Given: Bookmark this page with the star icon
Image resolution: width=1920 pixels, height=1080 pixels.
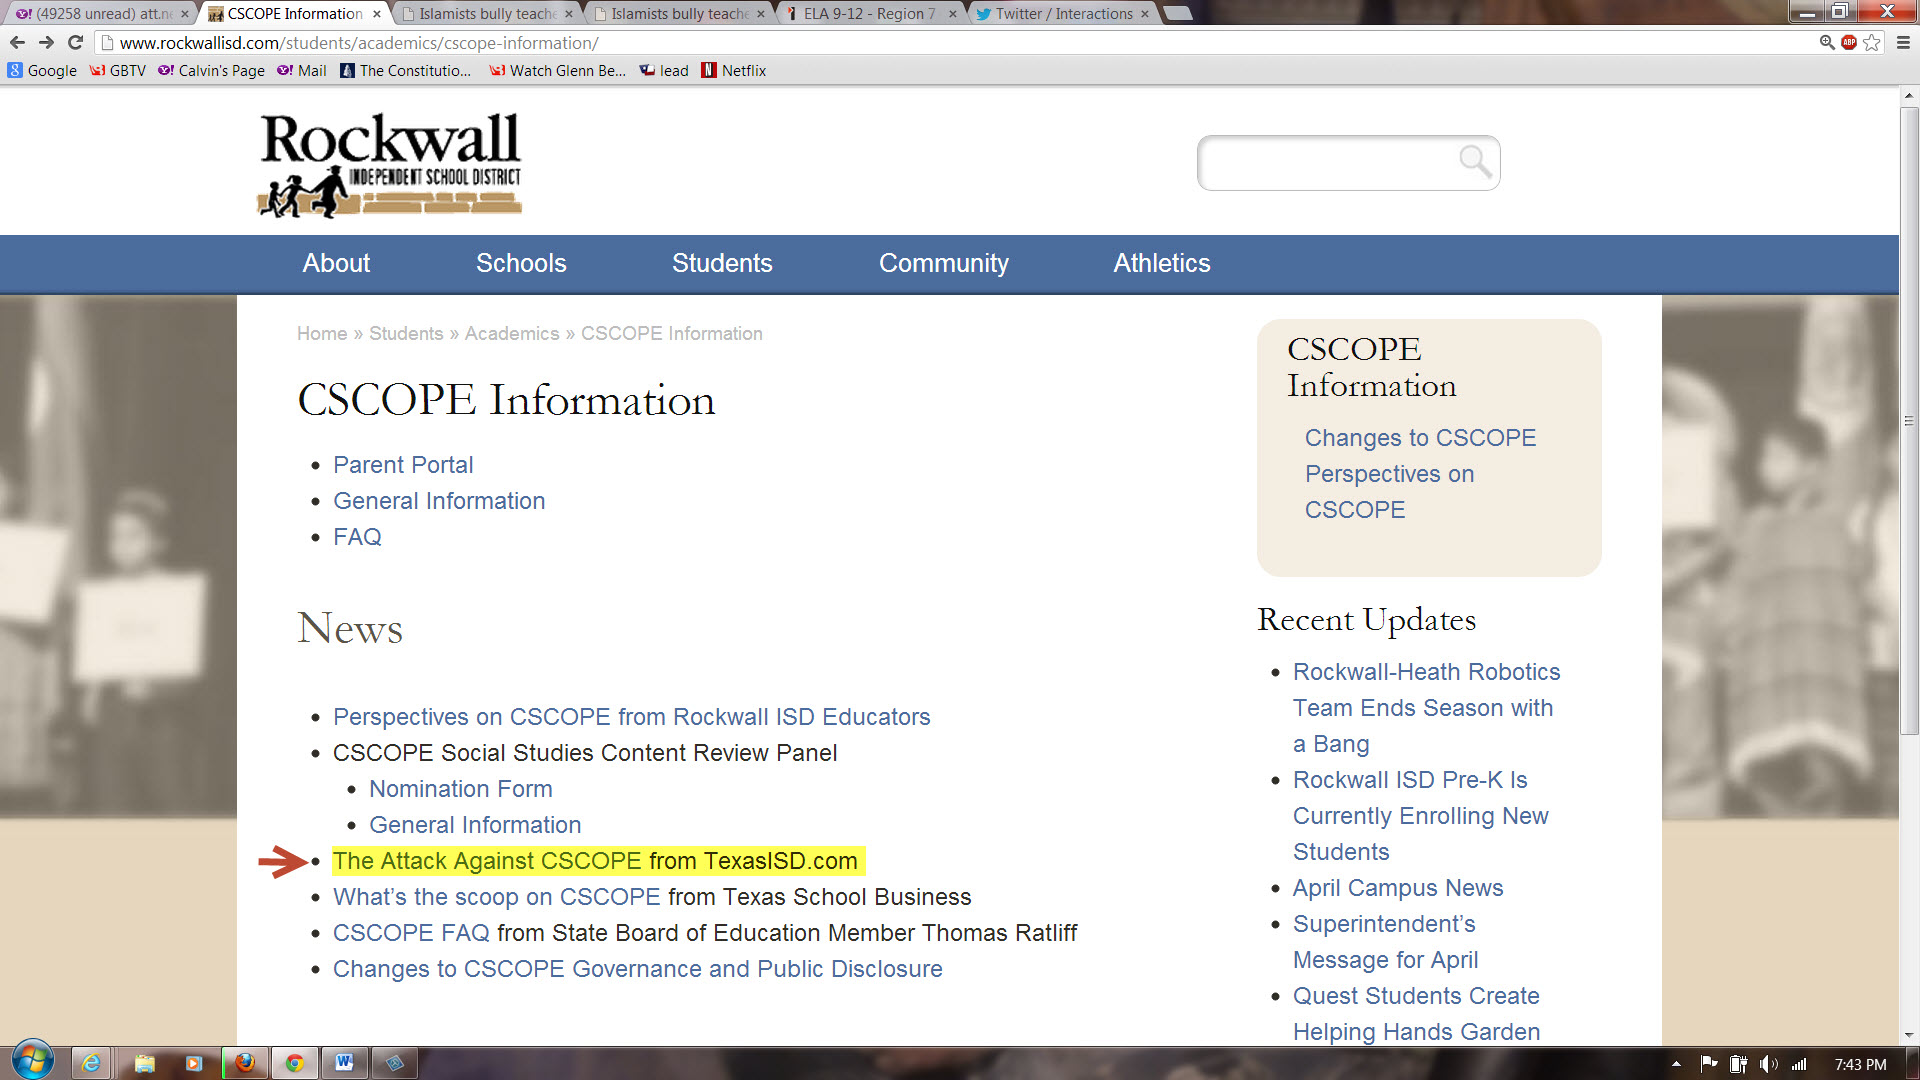Looking at the screenshot, I should point(1872,43).
